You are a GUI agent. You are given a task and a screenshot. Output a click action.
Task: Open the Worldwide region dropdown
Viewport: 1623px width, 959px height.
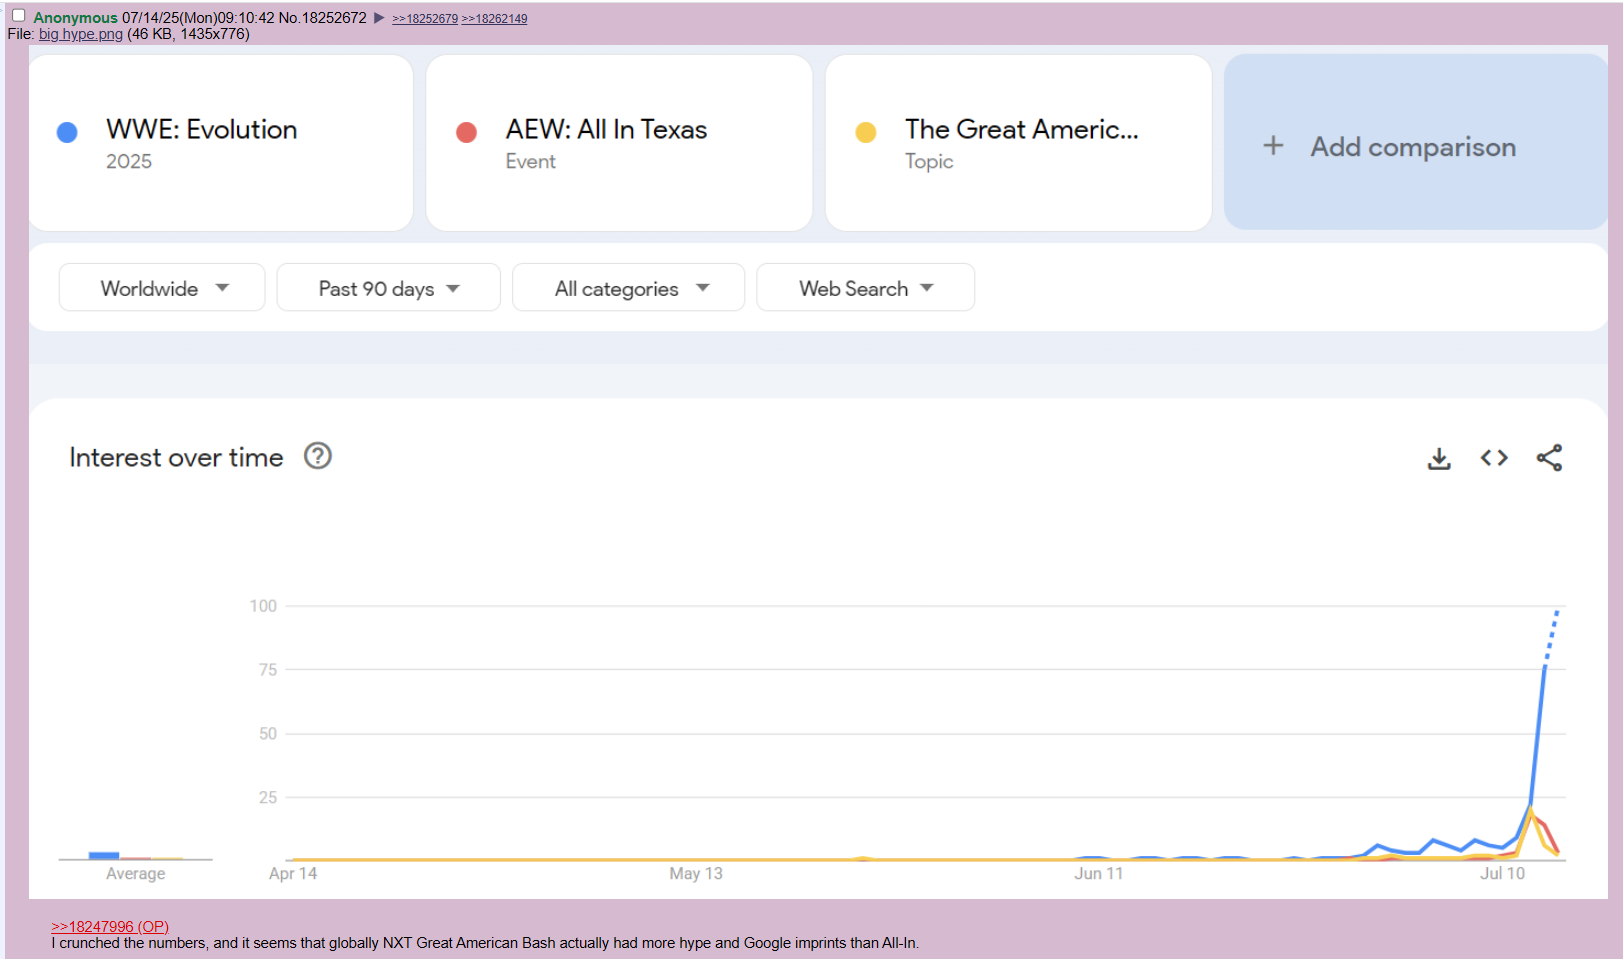[162, 288]
